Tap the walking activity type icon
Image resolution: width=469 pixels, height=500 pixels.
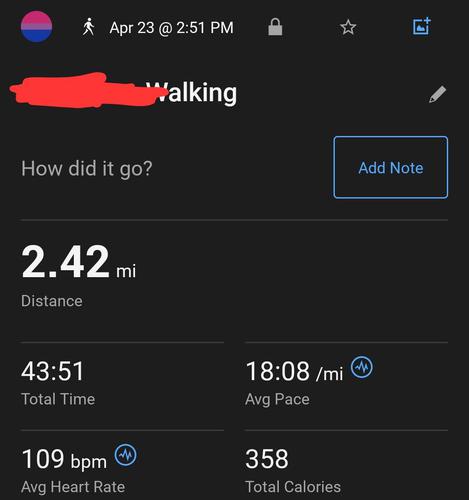point(88,27)
